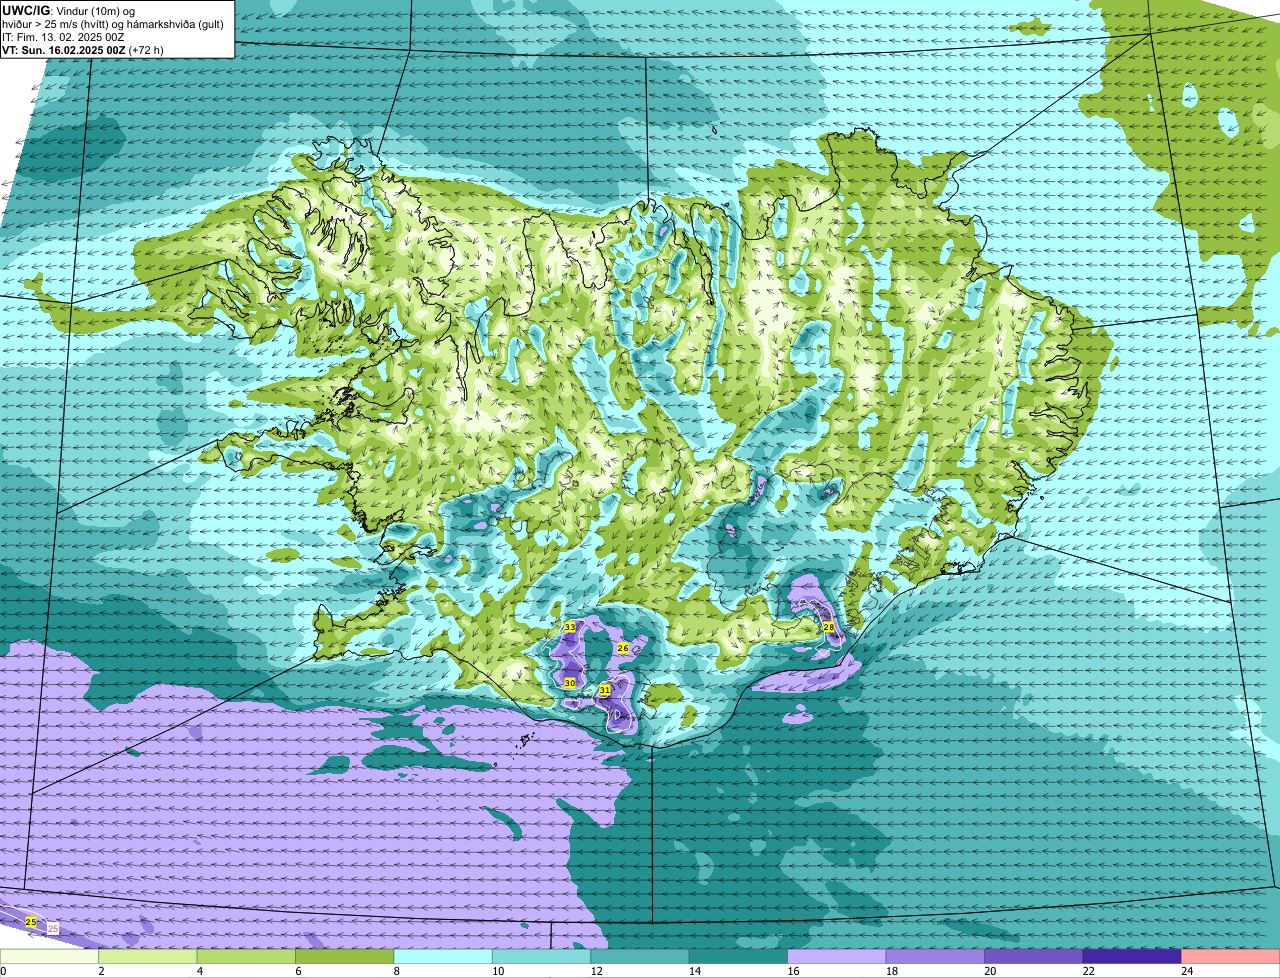Viewport: 1280px width, 978px height.
Task: Select the 22–24 m/s dark indigo legend swatch
Action: click(1133, 957)
